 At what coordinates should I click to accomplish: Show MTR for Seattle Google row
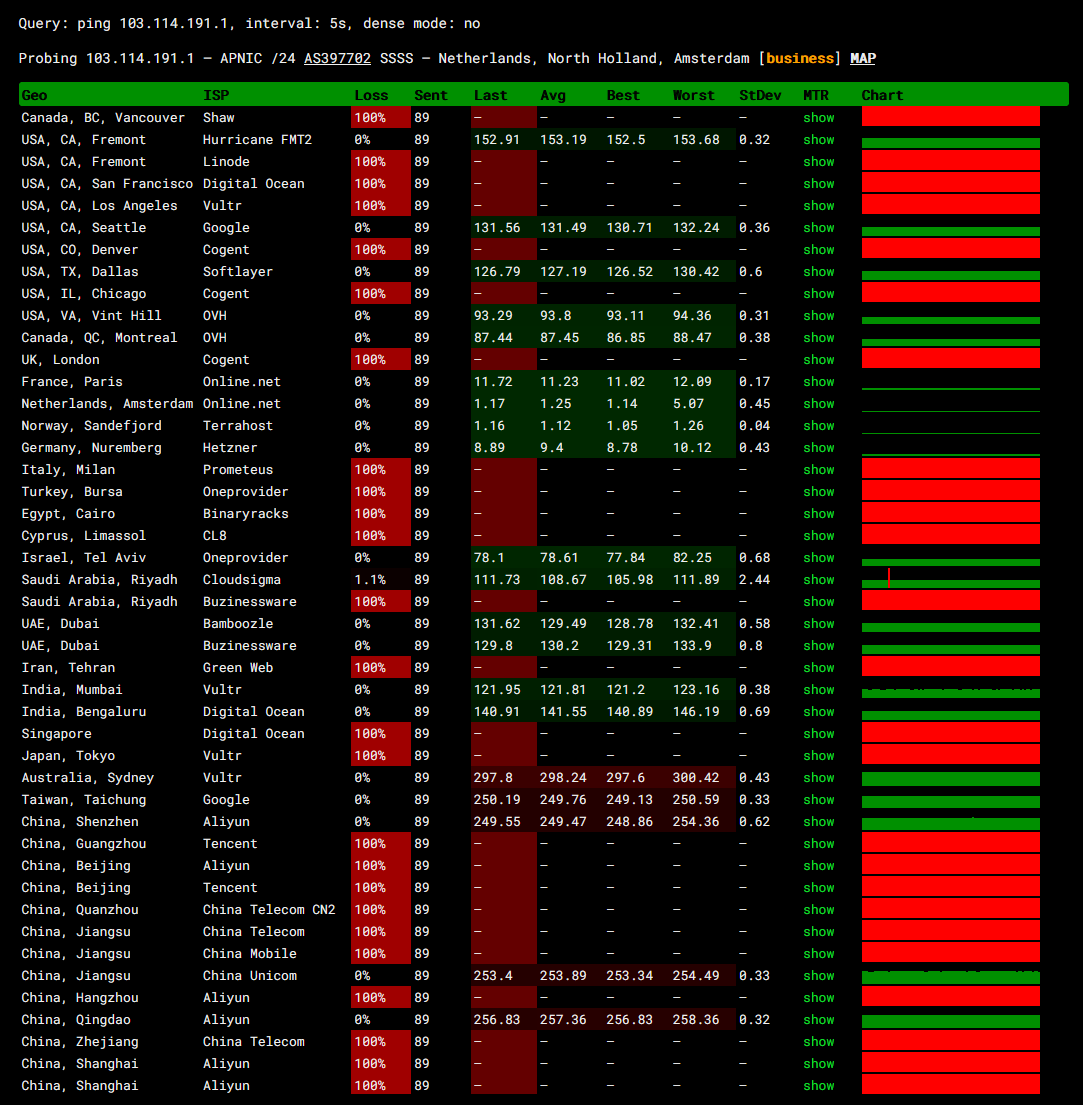[x=818, y=228]
